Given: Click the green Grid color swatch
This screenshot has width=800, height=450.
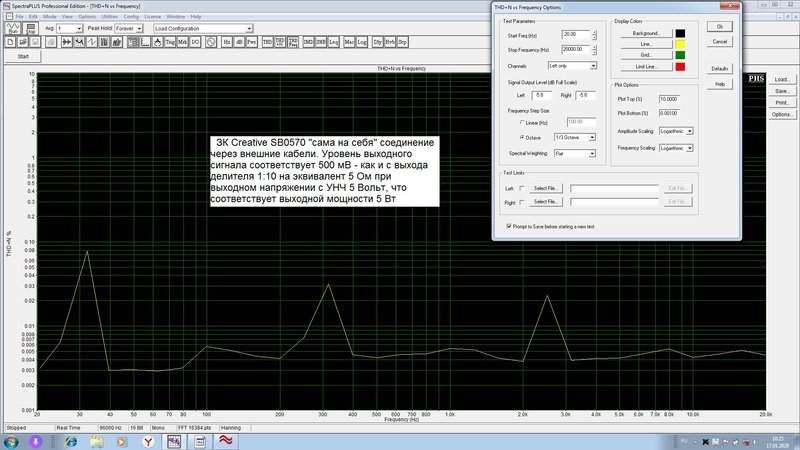Looking at the screenshot, I should click(680, 55).
